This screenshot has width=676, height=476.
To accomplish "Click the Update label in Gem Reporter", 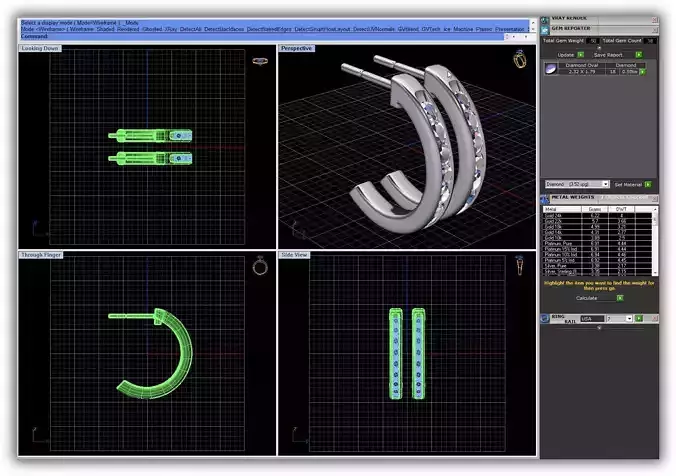I will click(x=565, y=55).
